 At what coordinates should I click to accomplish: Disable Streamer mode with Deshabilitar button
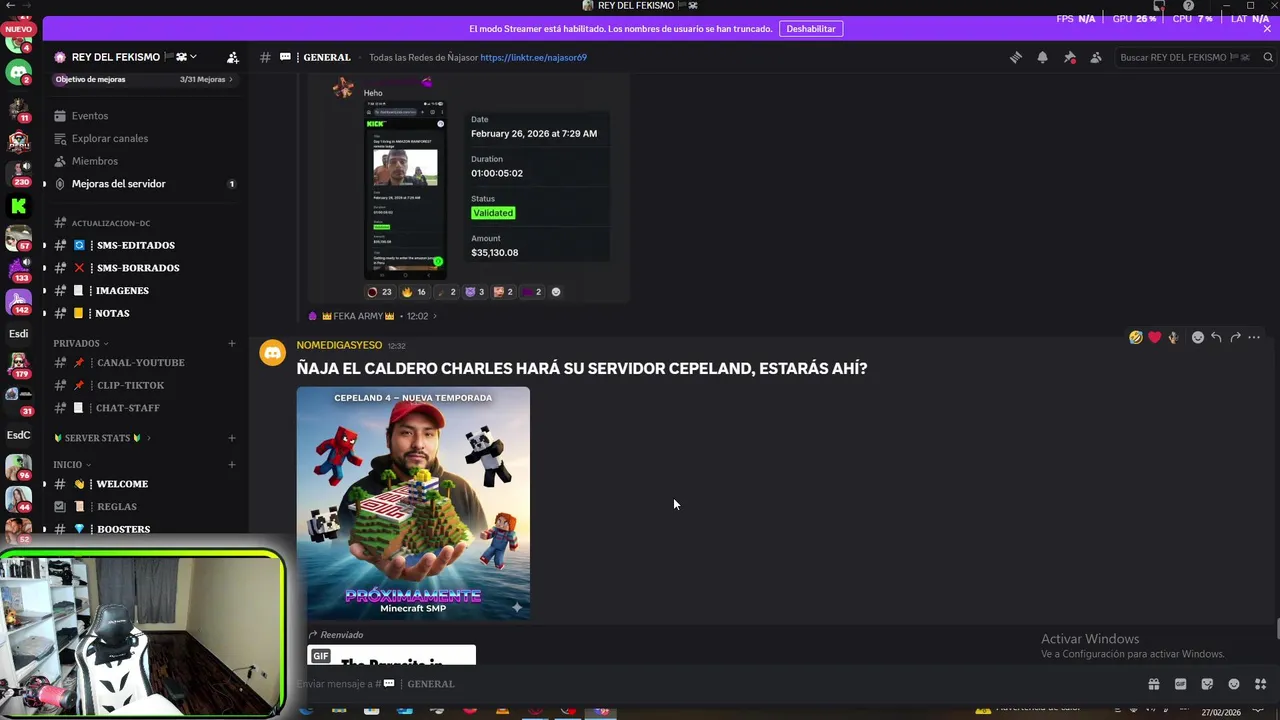(x=811, y=29)
